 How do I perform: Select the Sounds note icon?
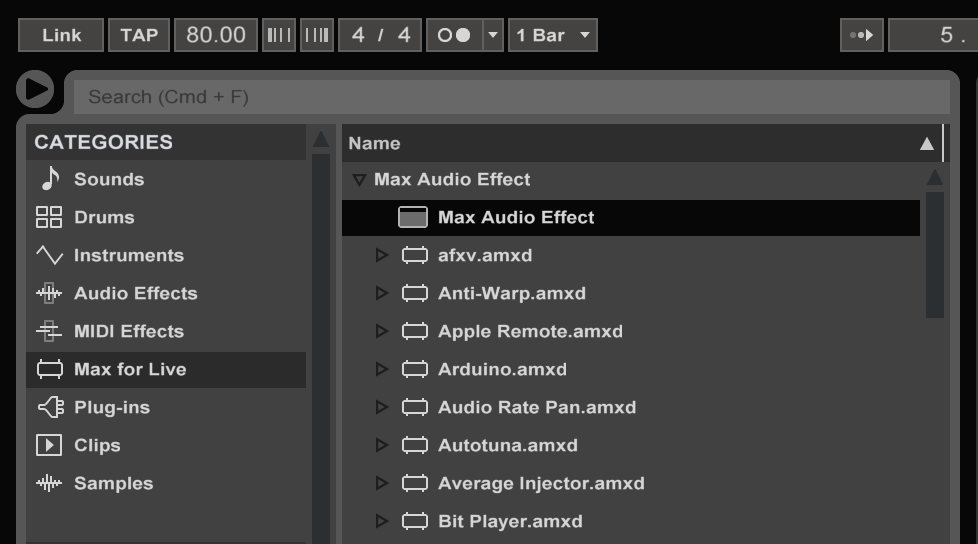click(x=49, y=179)
